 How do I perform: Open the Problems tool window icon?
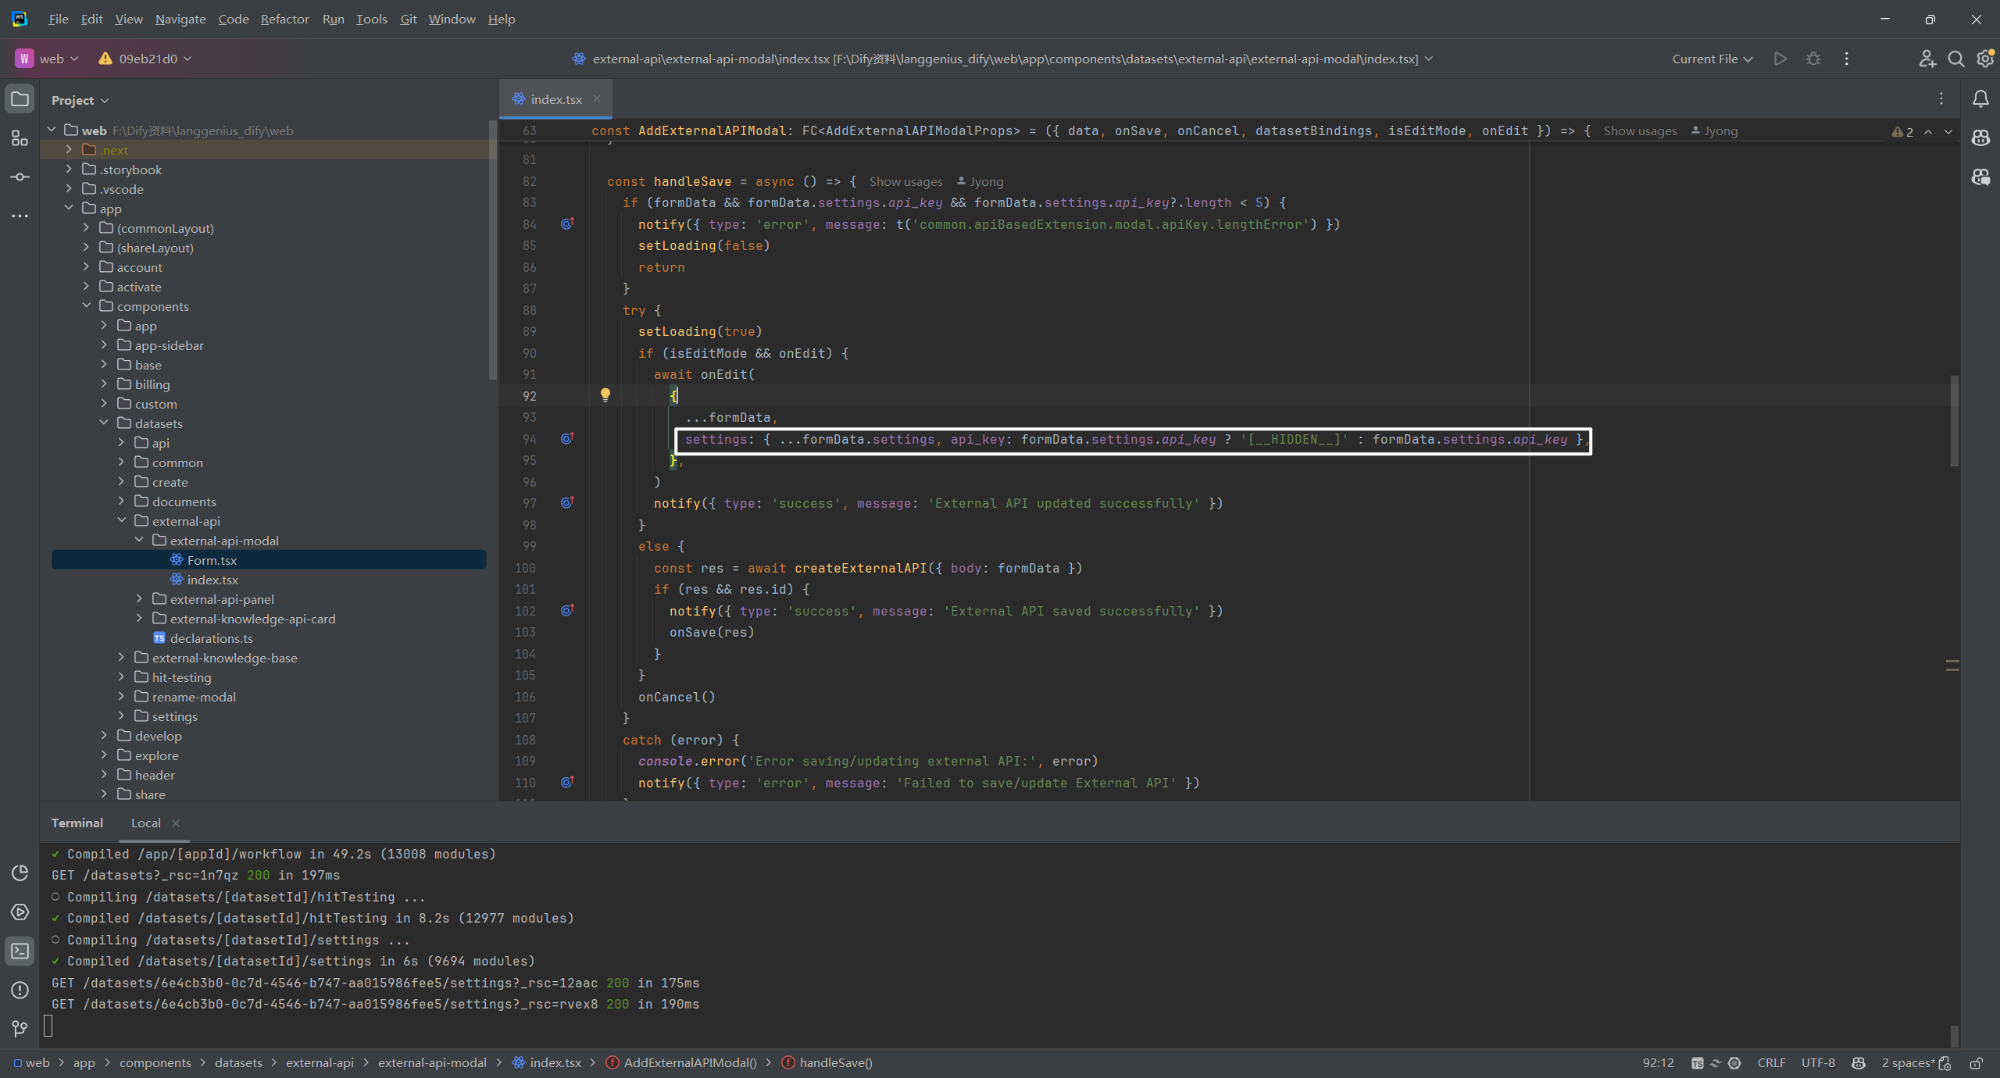point(19,991)
